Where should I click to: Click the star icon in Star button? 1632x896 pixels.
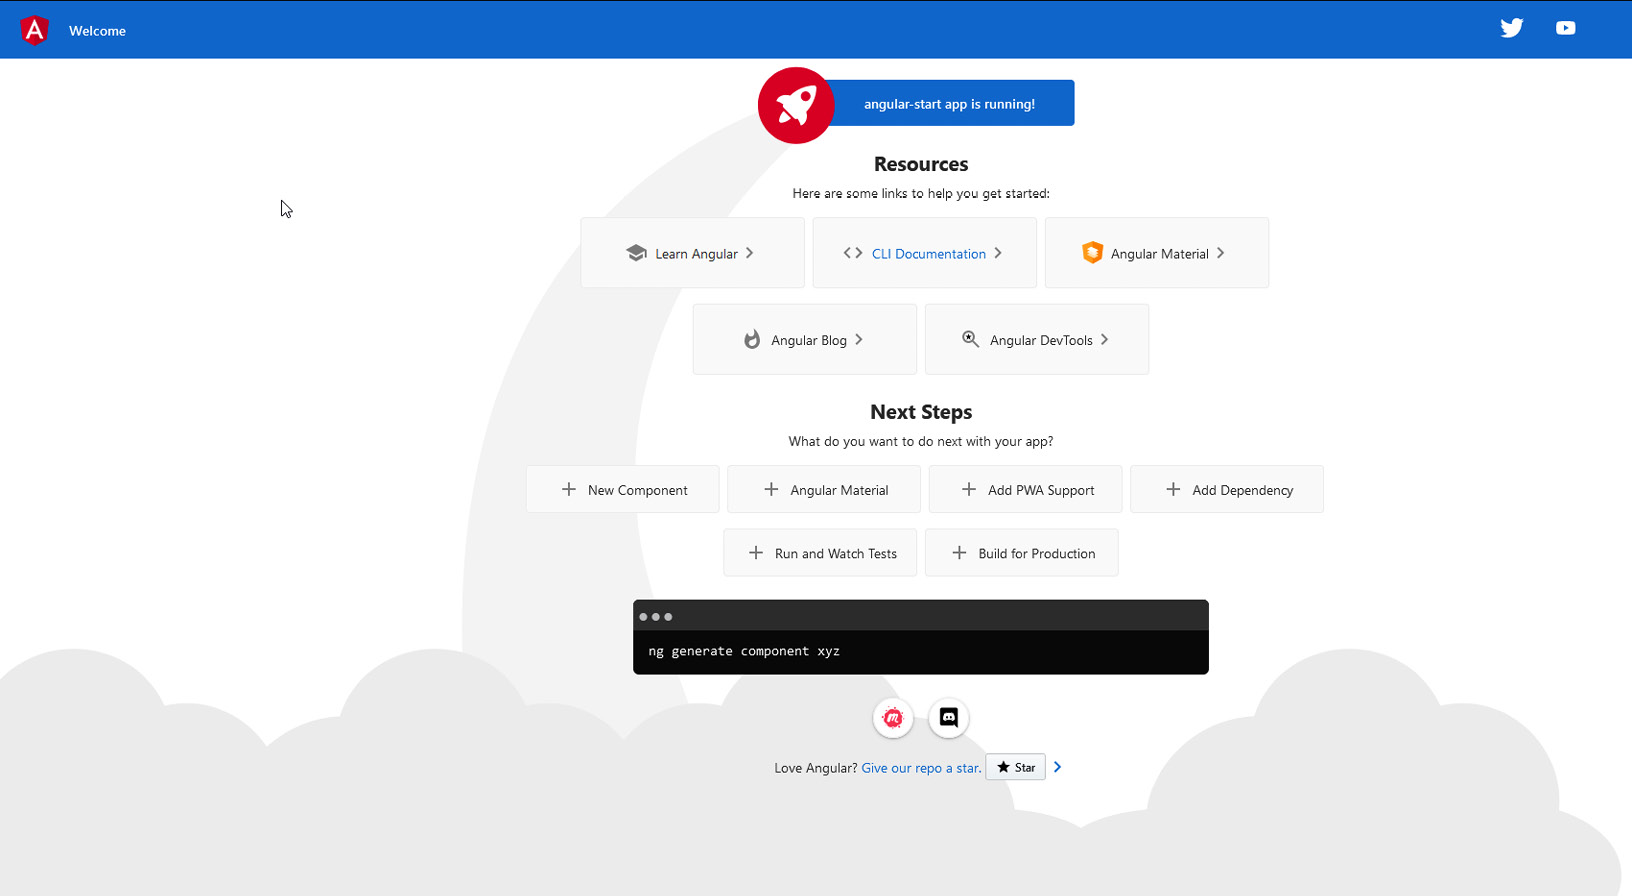tap(1003, 767)
